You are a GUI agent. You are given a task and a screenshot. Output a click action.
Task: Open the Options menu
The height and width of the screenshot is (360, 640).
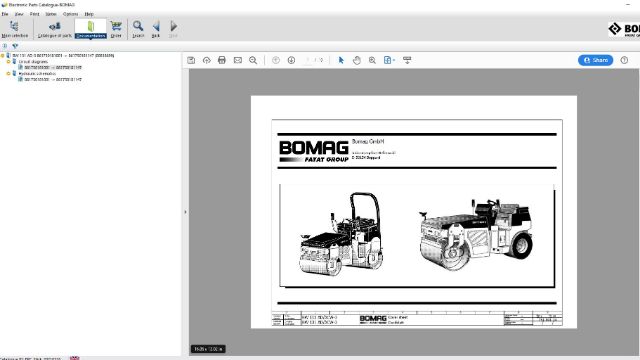[70, 14]
